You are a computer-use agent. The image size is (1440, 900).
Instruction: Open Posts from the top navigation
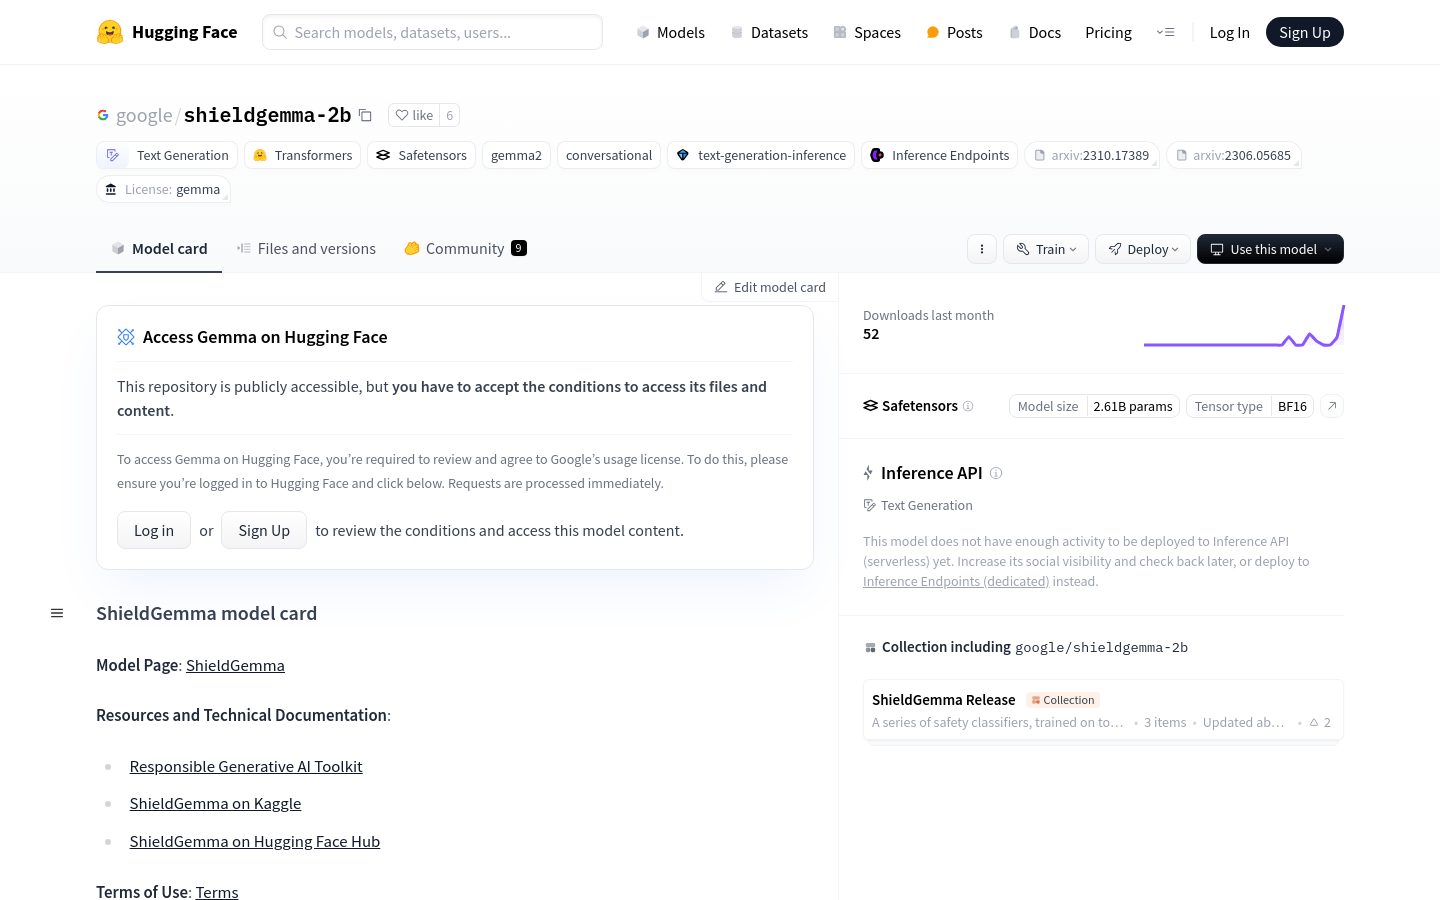954,32
